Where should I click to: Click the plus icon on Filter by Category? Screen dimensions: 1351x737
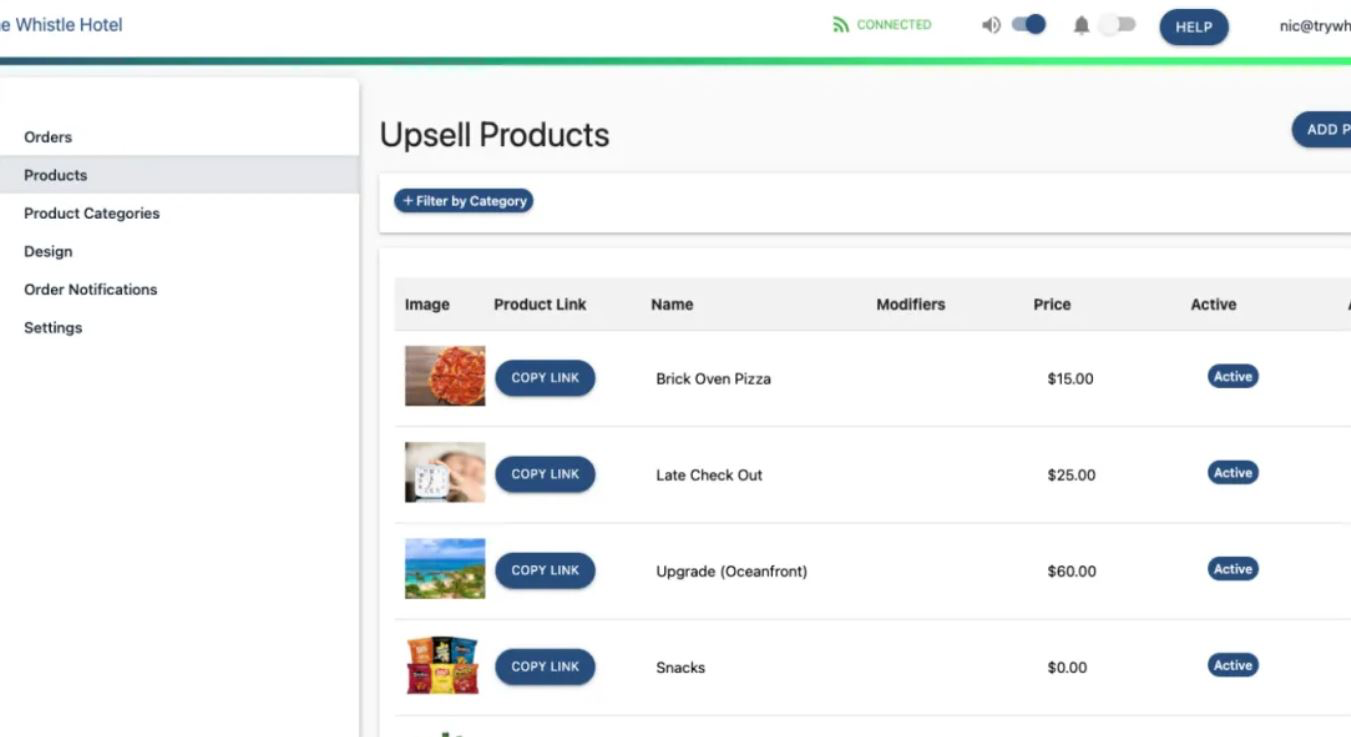(x=408, y=201)
